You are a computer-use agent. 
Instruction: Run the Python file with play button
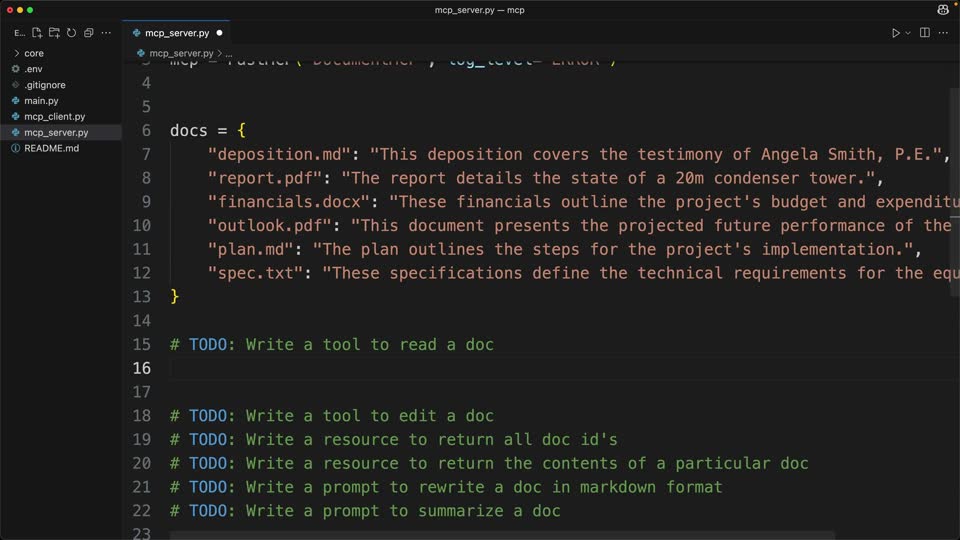895,32
